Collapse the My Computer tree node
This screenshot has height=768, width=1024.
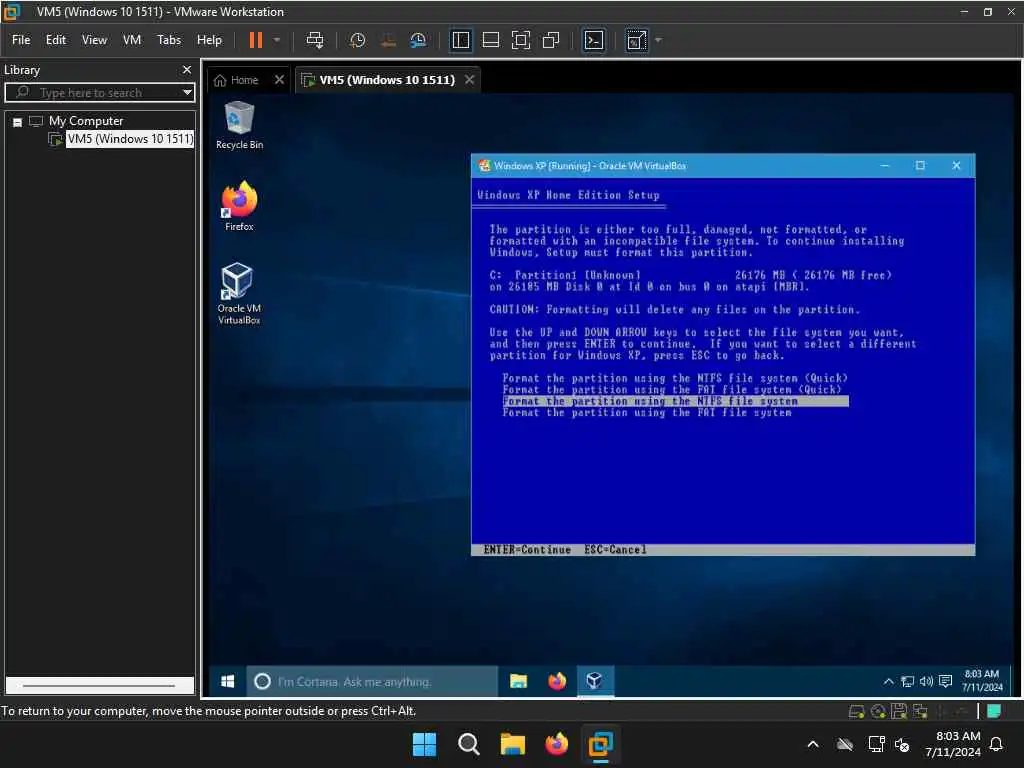point(18,121)
